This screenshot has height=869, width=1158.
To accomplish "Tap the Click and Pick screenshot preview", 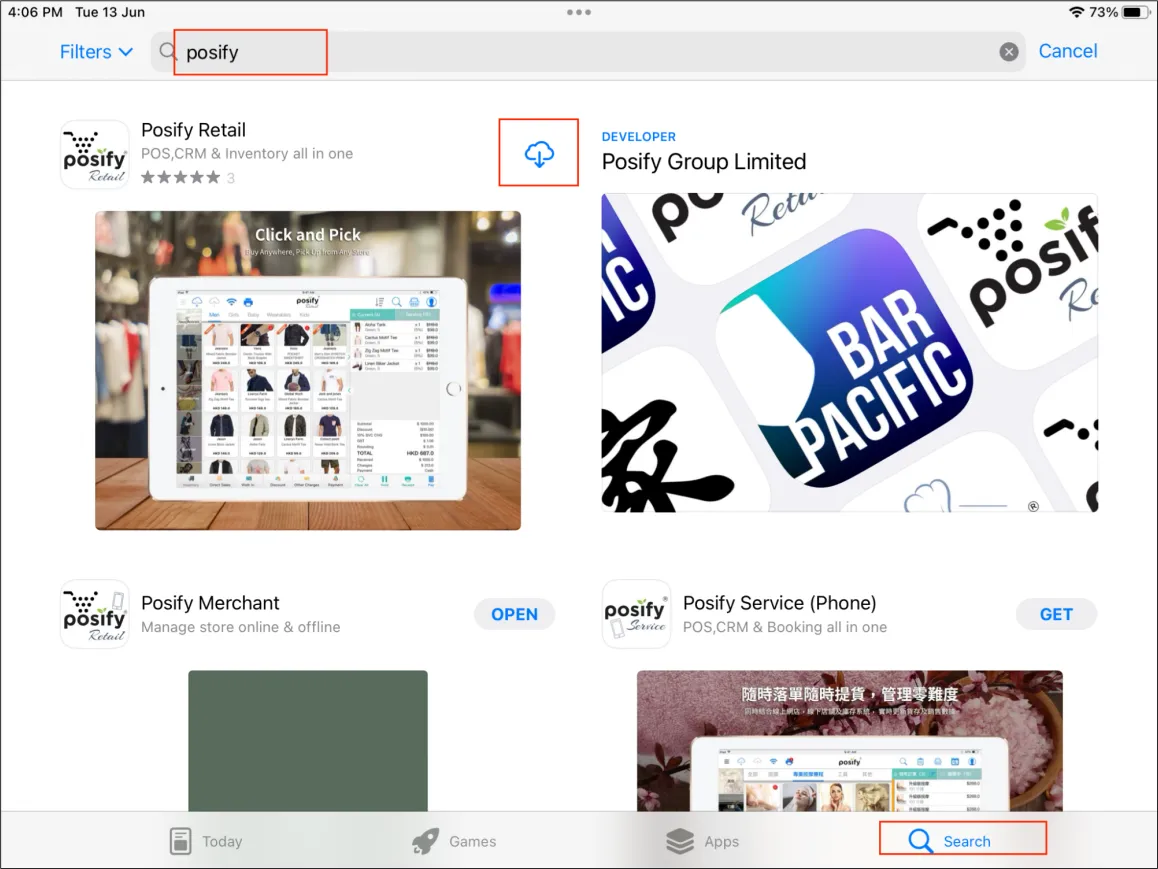I will pos(307,369).
